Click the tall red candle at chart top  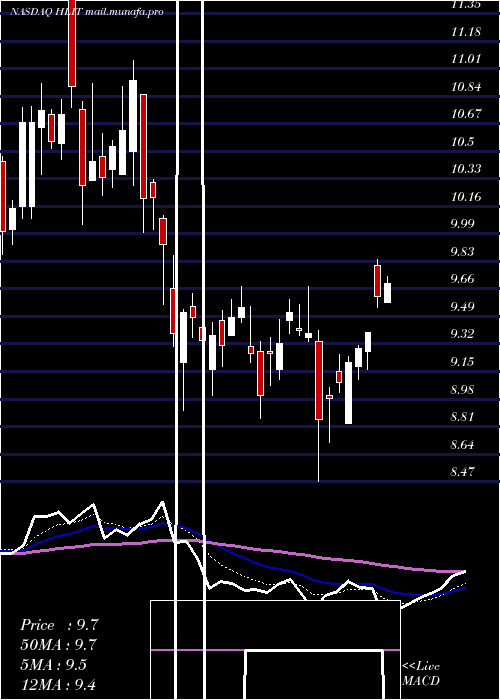[x=72, y=44]
